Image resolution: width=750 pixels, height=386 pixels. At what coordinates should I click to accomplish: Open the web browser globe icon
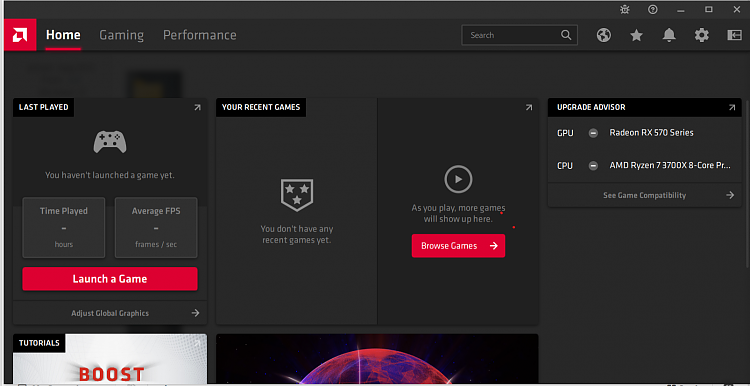pos(604,35)
